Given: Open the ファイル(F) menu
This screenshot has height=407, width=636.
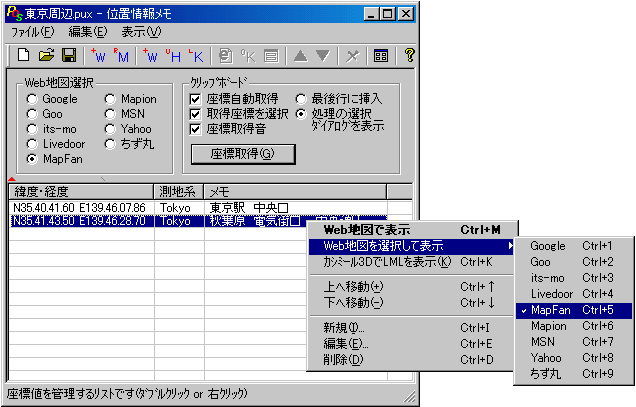Looking at the screenshot, I should tap(32, 32).
